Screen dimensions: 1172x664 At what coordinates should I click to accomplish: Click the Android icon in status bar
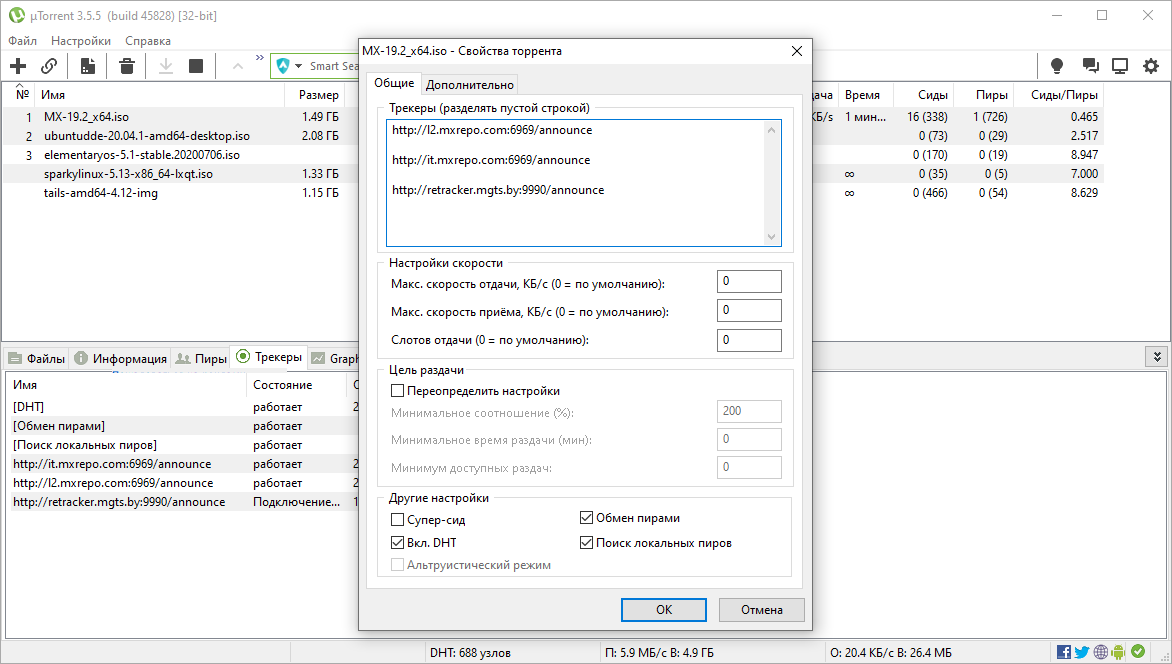coord(1118,652)
